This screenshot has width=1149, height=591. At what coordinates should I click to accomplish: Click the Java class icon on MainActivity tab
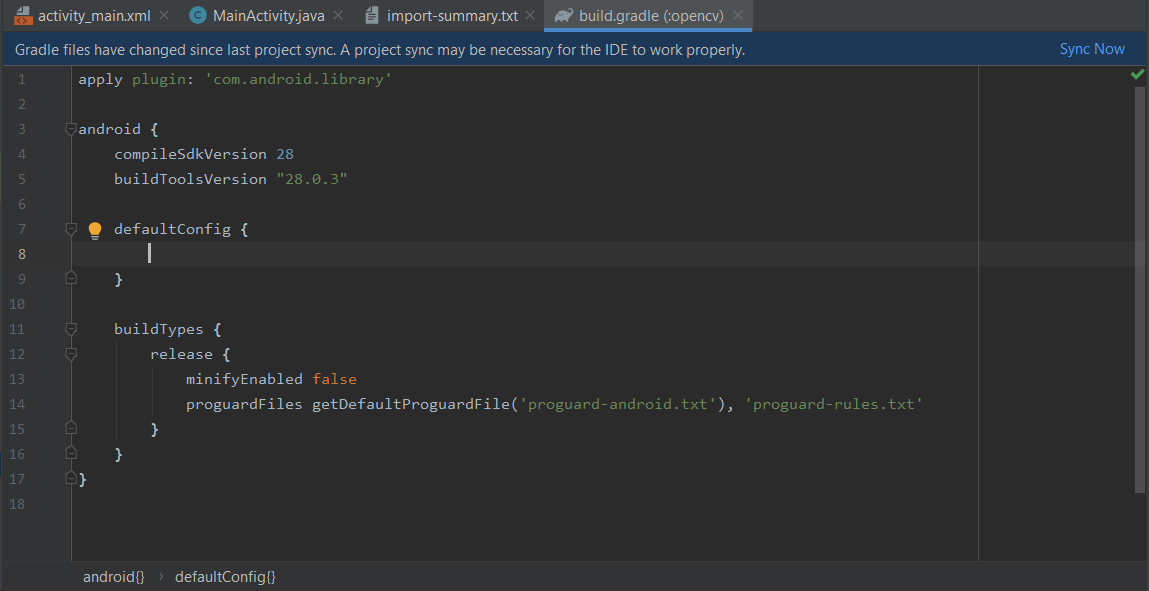tap(197, 15)
